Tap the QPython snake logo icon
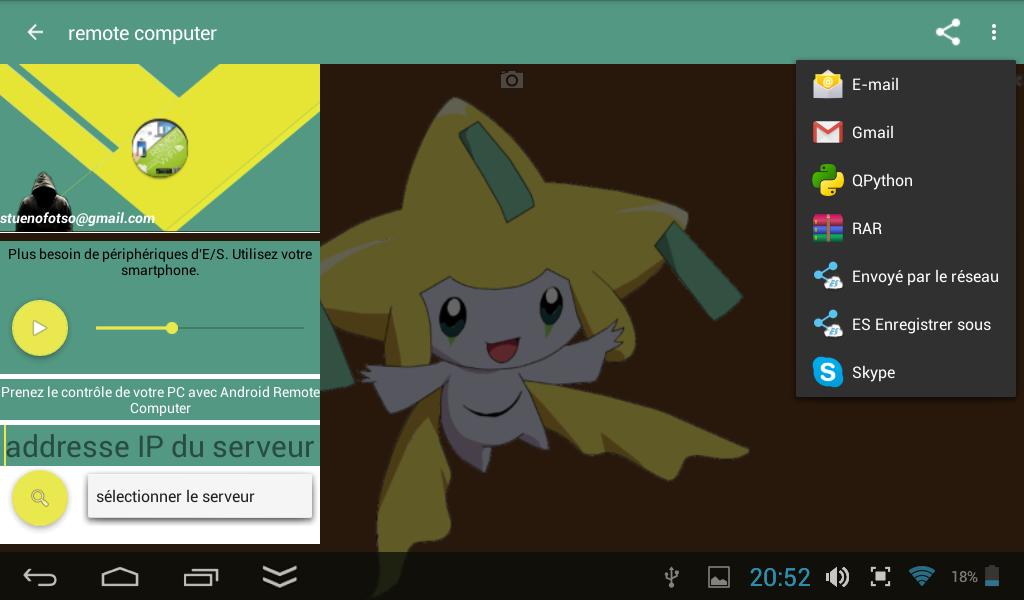 (827, 180)
